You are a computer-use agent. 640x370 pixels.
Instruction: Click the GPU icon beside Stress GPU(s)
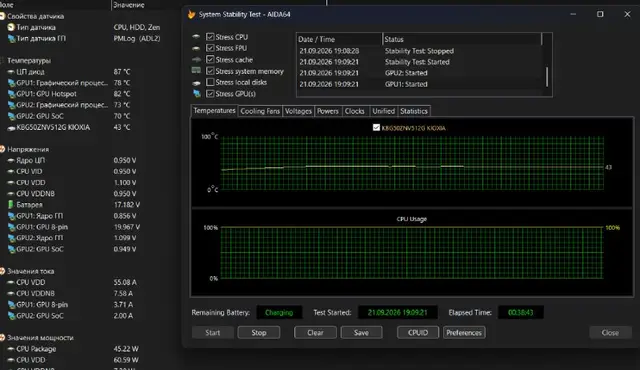click(197, 93)
